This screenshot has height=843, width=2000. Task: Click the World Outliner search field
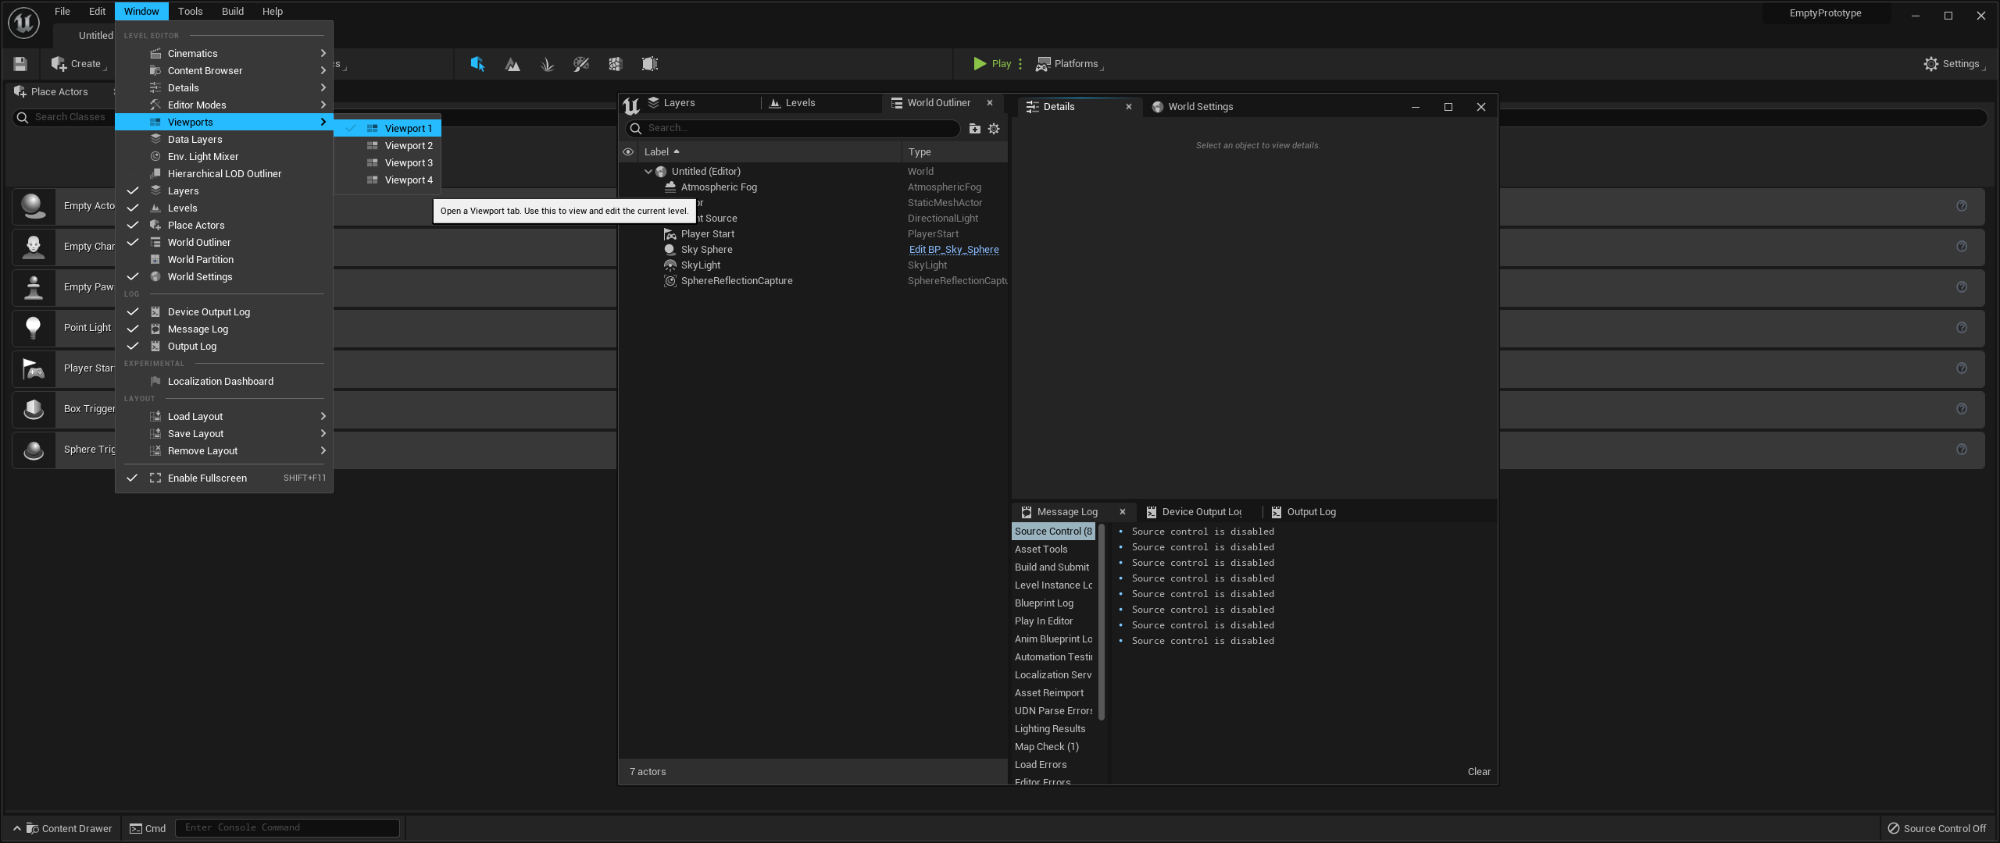click(x=793, y=128)
